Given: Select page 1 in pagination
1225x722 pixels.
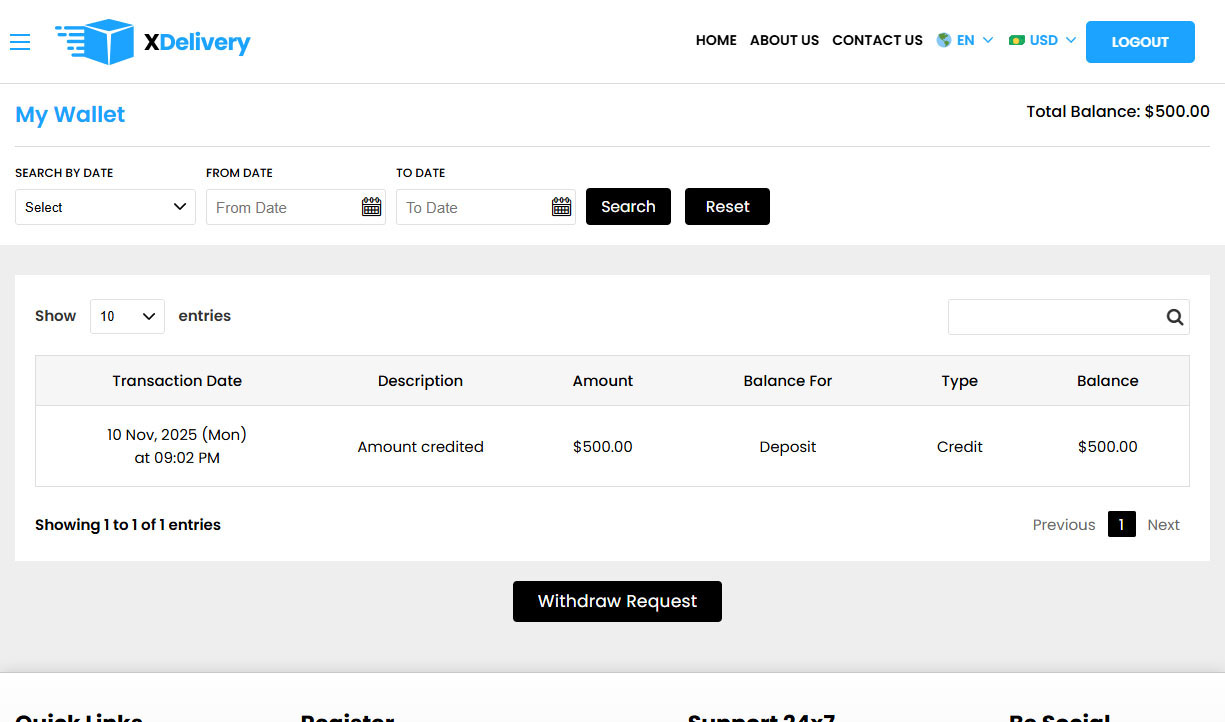Looking at the screenshot, I should 1122,525.
